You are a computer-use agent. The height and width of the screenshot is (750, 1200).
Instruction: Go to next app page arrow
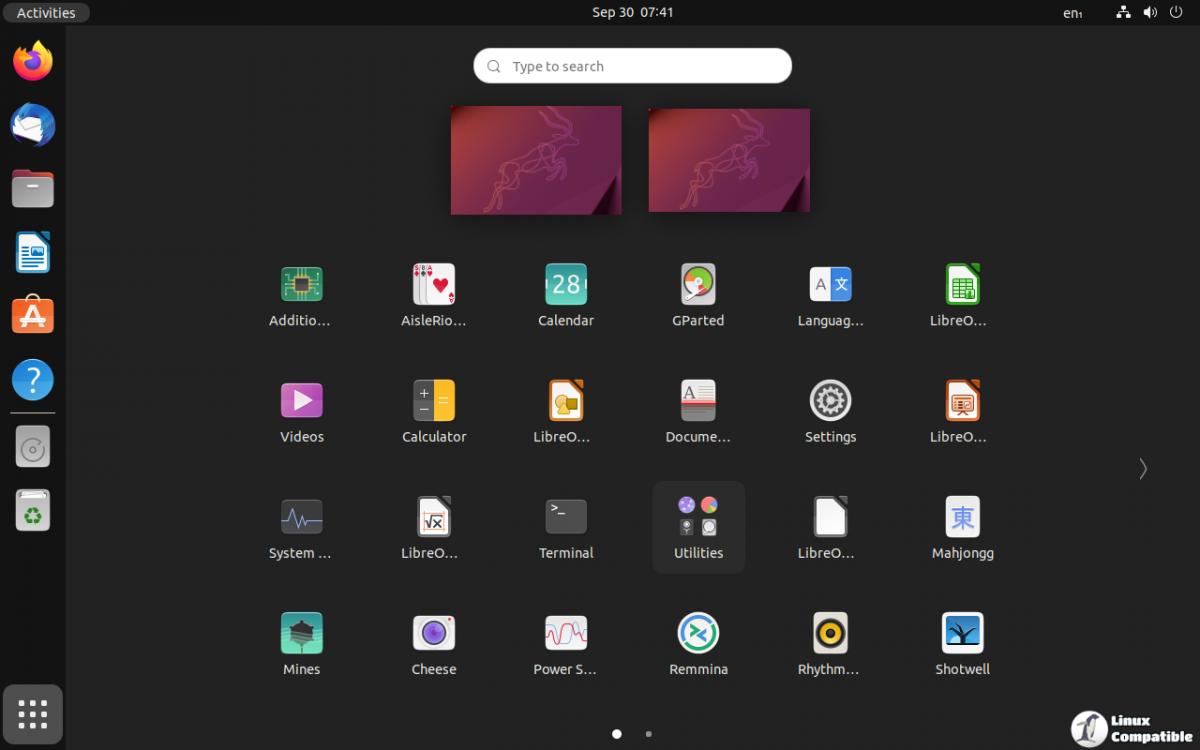(1142, 468)
